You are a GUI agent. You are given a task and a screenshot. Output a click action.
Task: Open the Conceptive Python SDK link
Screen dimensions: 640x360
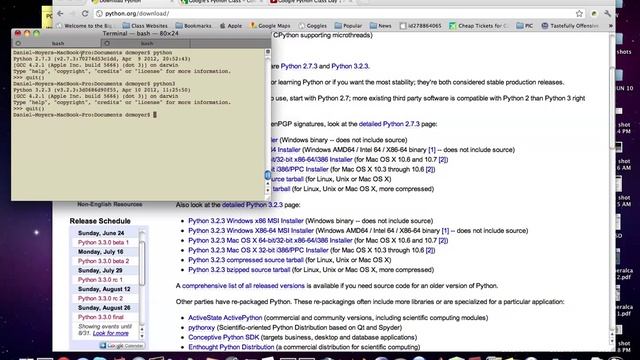[224, 337]
